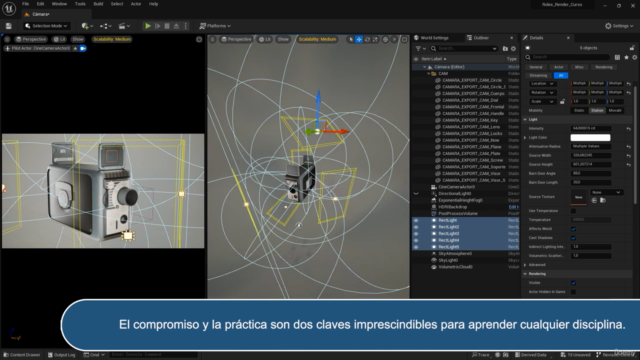Toggle visibility eye of RectLight3 row
Image resolution: width=640 pixels, height=360 pixels.
point(416,233)
